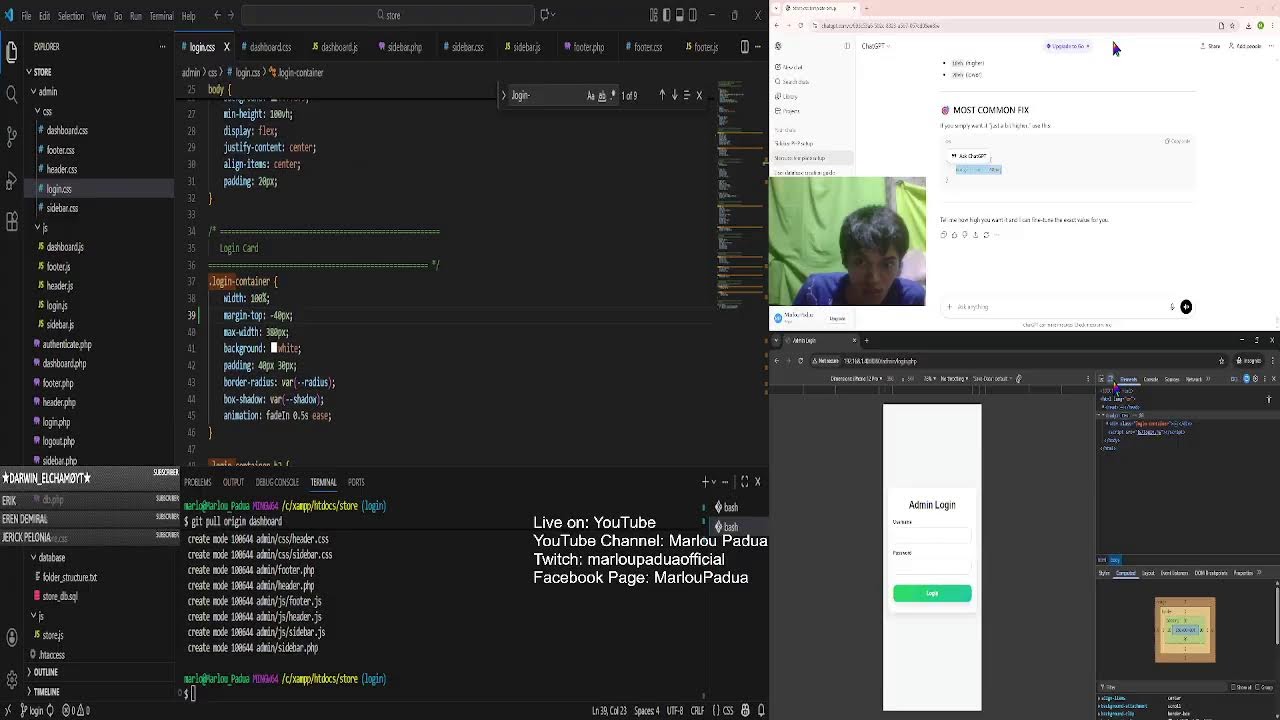Switch to PORTS panel tab
This screenshot has height=720, width=1280.
tap(356, 482)
